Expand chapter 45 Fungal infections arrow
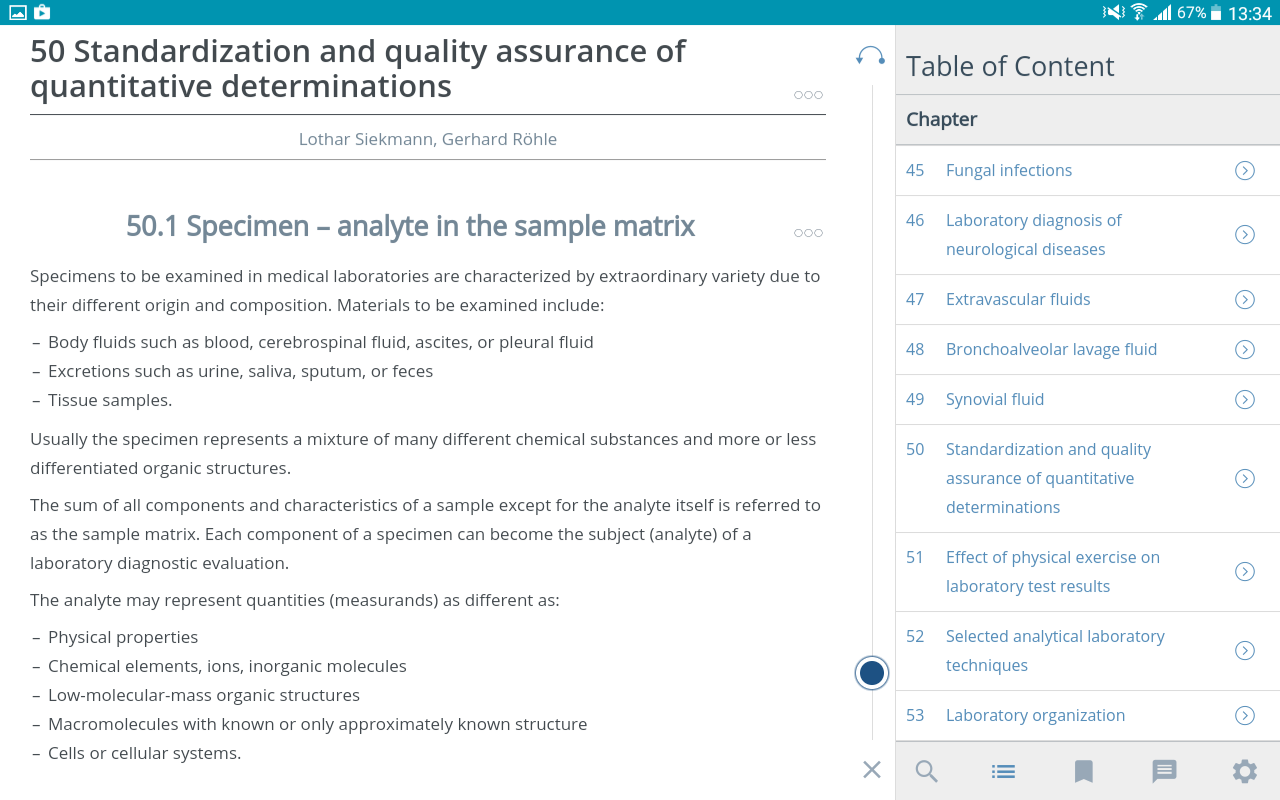Image resolution: width=1280 pixels, height=800 pixels. (1245, 170)
